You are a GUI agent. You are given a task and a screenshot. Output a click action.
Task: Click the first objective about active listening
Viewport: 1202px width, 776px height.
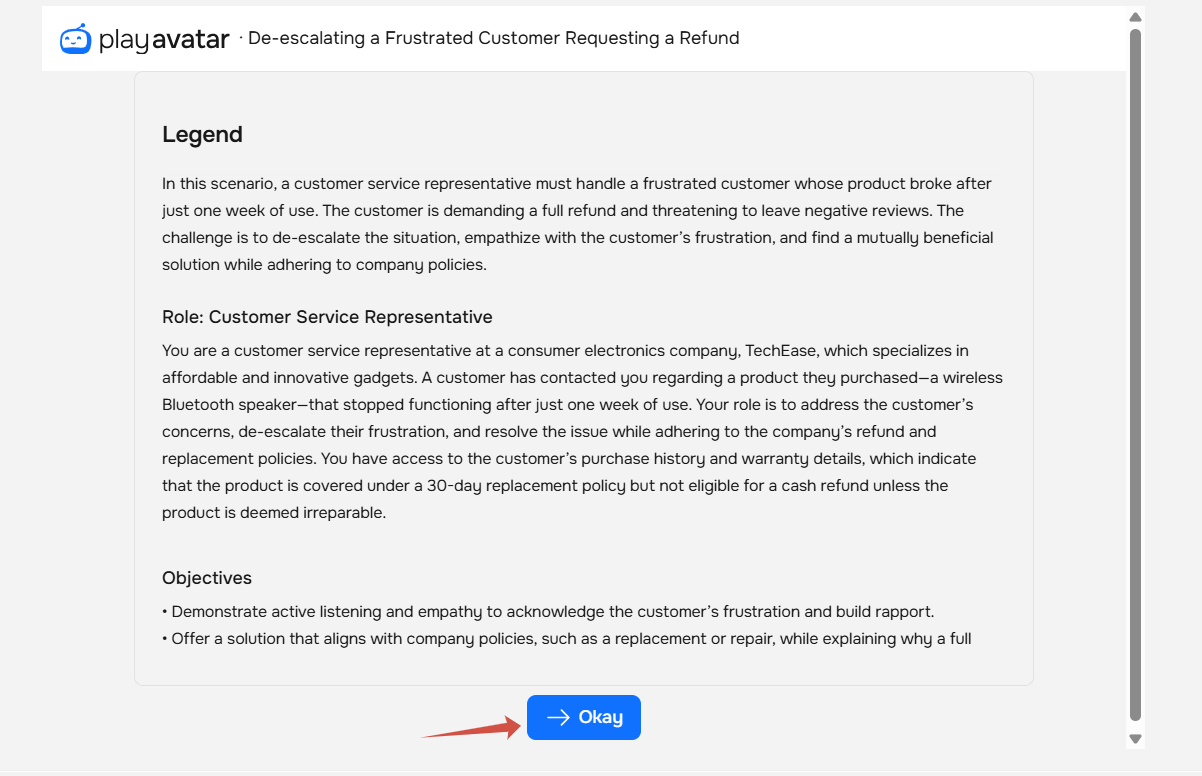550,612
